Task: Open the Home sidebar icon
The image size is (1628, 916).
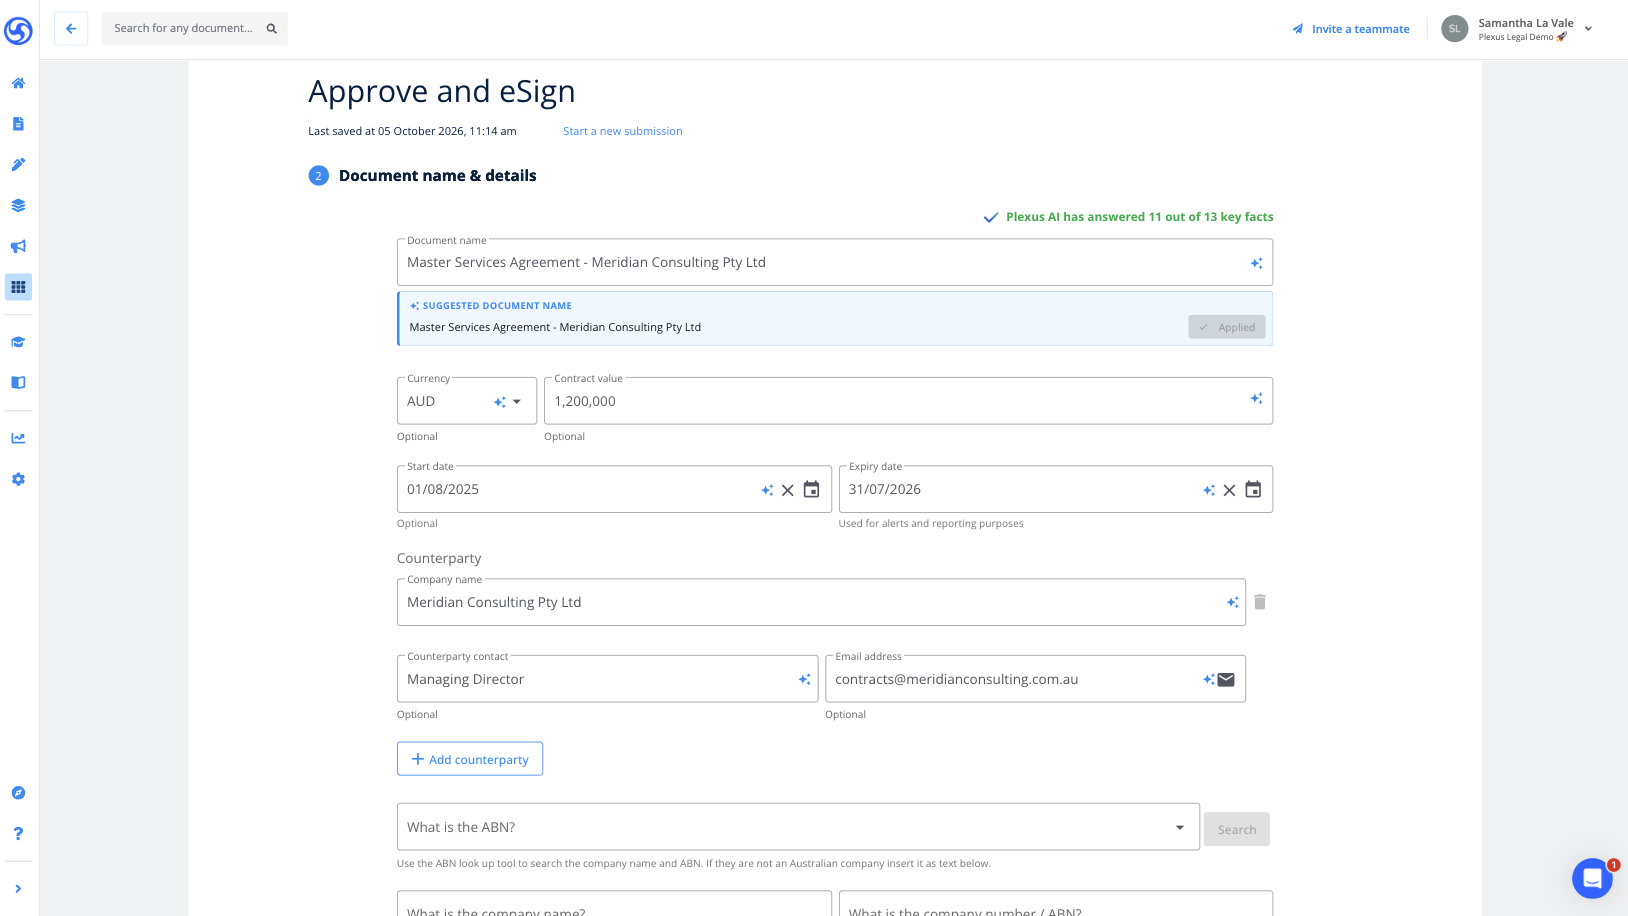Action: tap(18, 83)
